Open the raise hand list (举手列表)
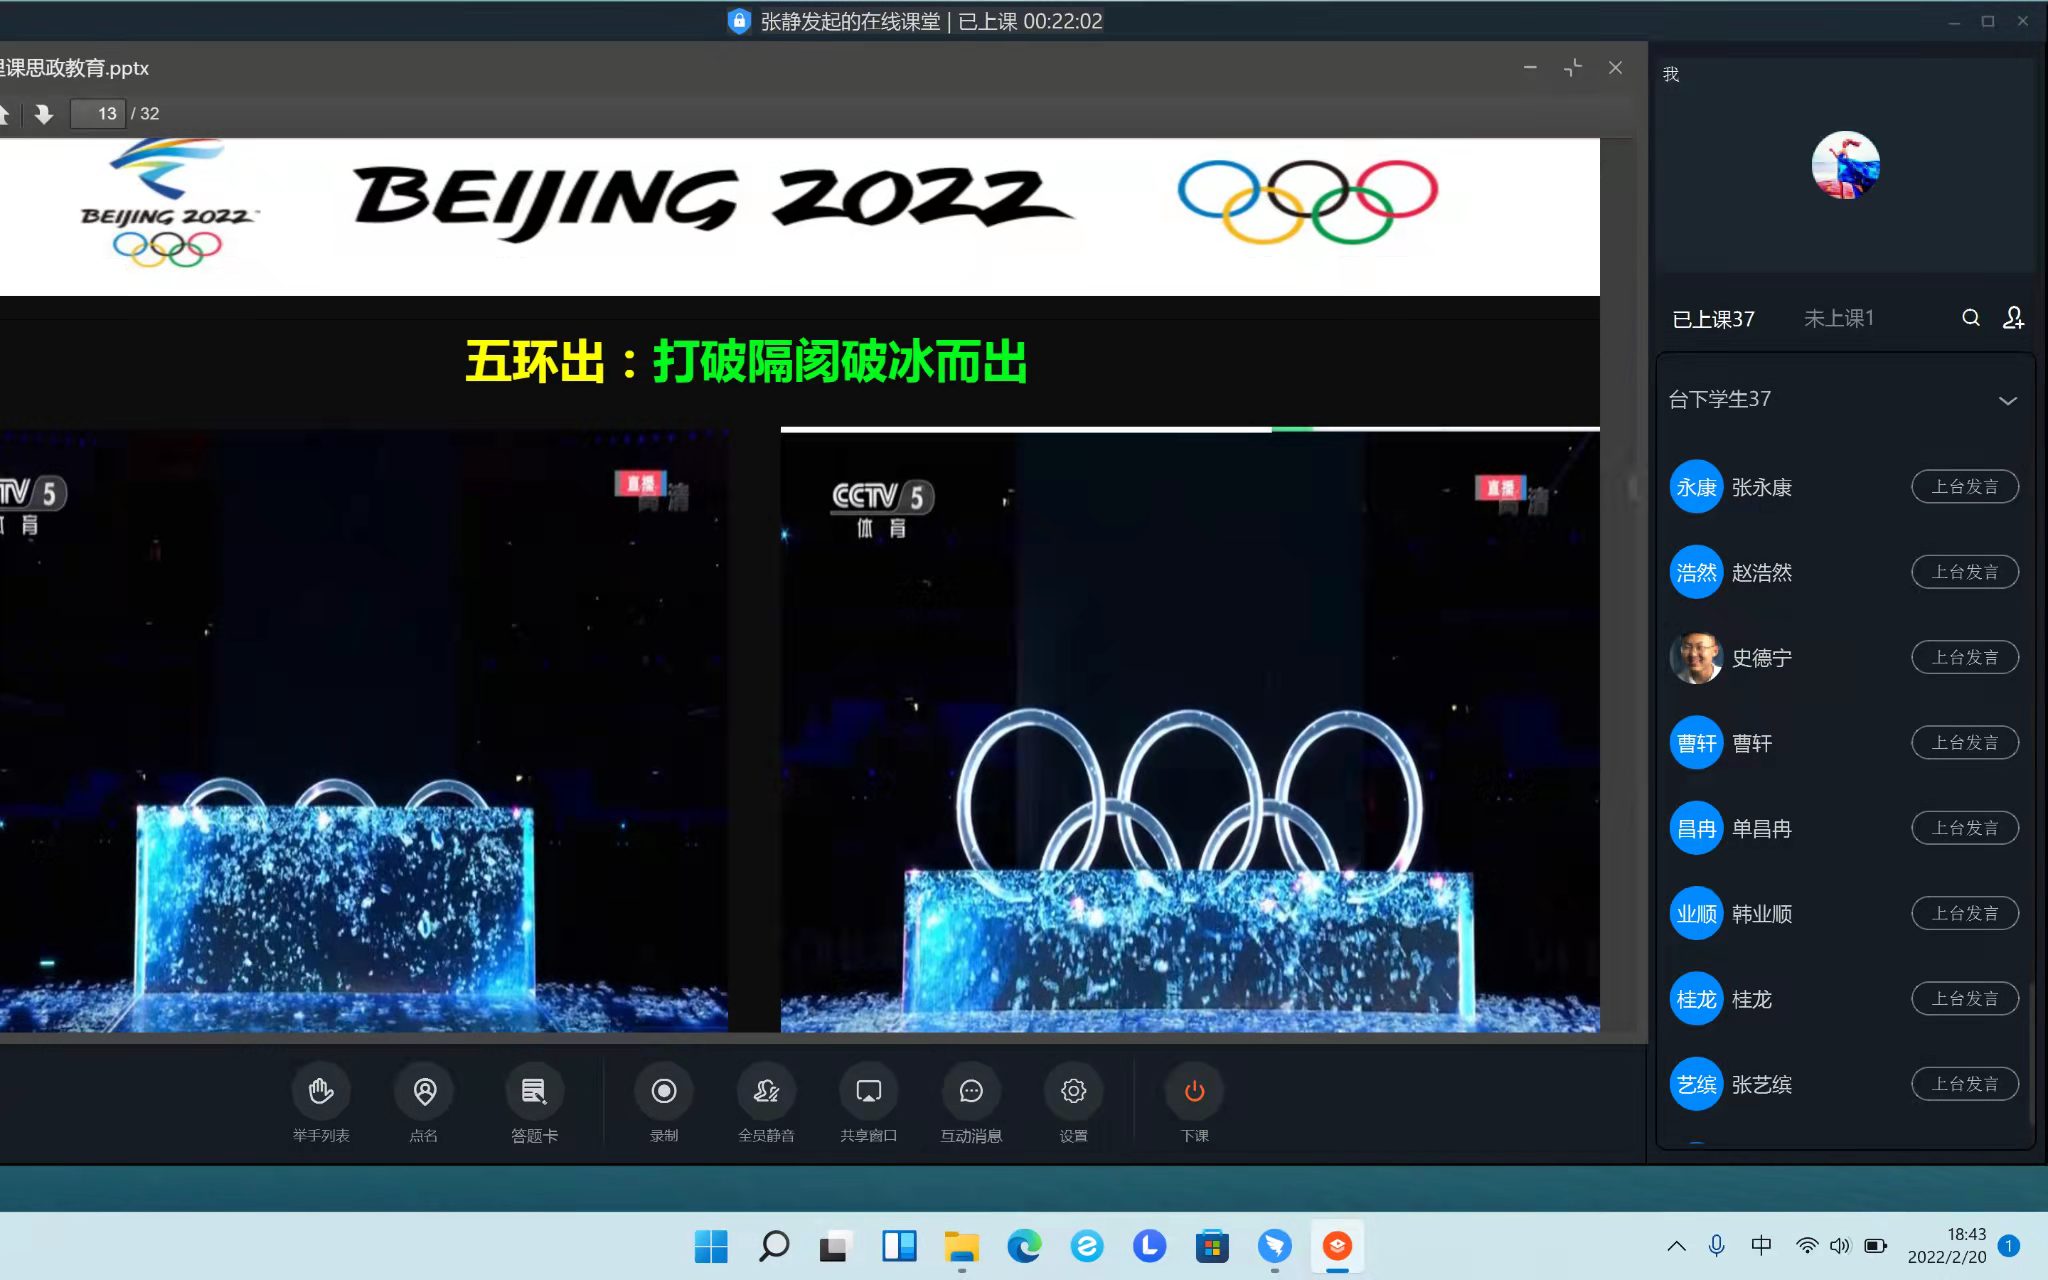This screenshot has height=1280, width=2048. [320, 1092]
